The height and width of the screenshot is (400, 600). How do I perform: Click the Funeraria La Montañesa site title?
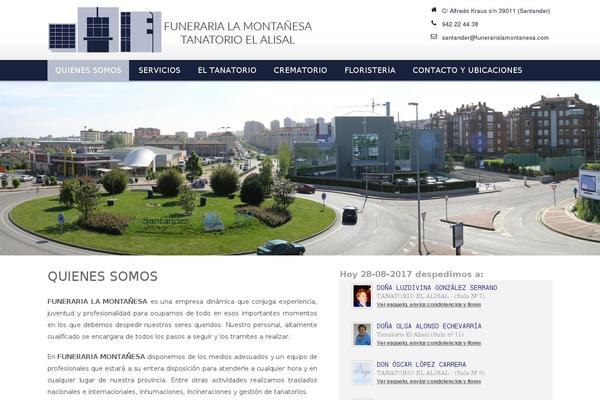pos(238,33)
